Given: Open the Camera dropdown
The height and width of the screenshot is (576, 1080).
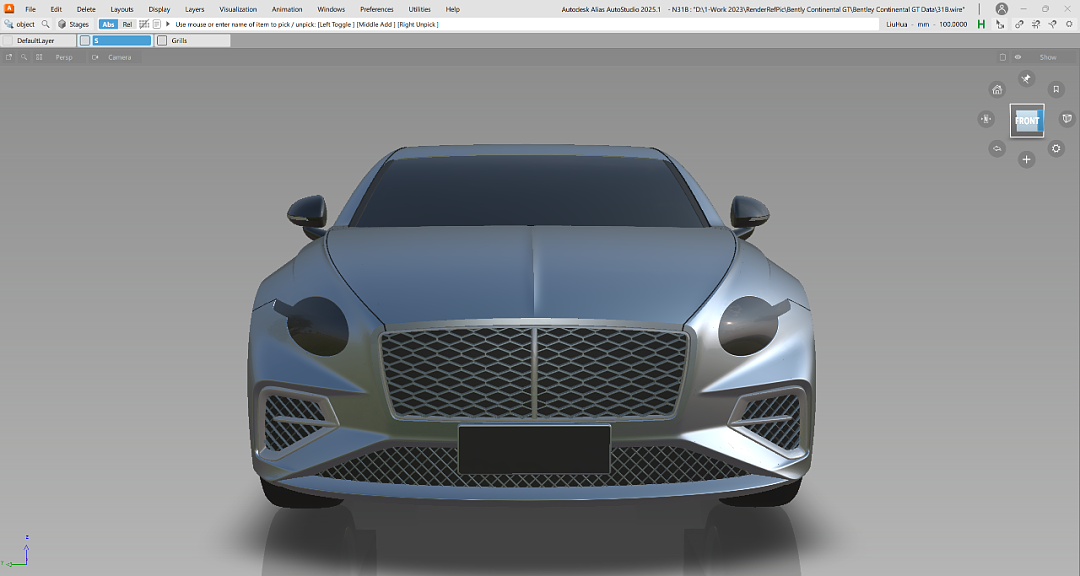Looking at the screenshot, I should click(x=119, y=57).
